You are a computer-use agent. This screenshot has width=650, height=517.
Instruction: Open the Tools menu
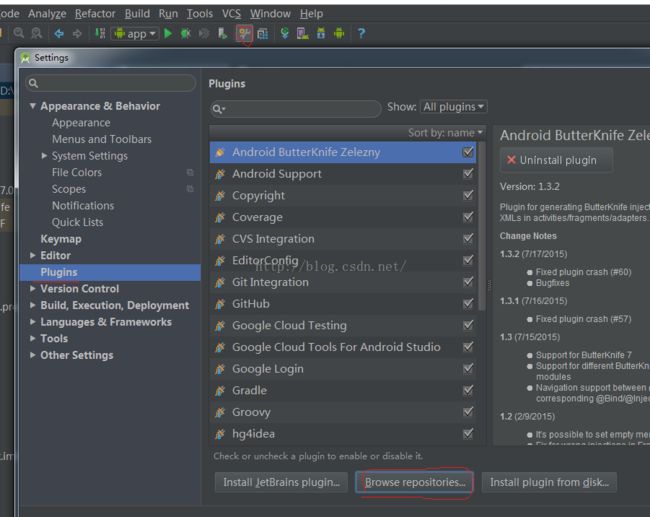(199, 14)
